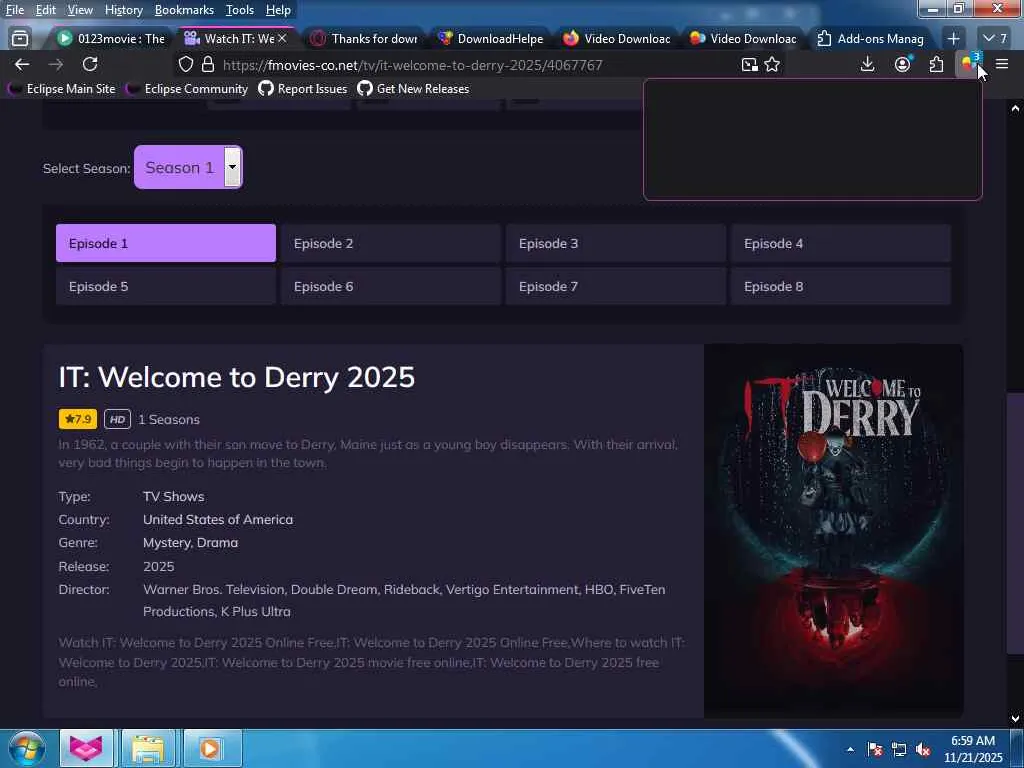This screenshot has height=768, width=1024.
Task: Open the Help menu
Action: [x=278, y=10]
